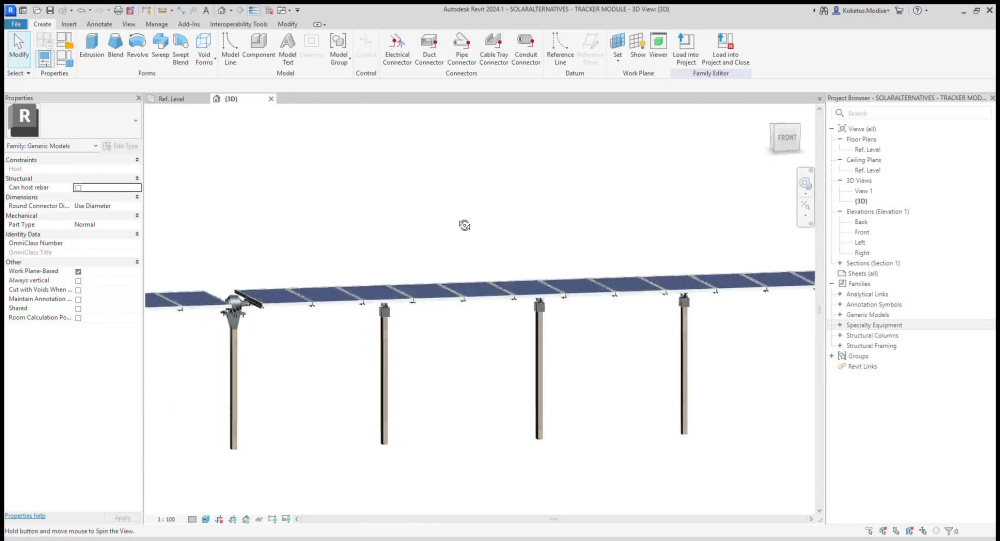The width and height of the screenshot is (1000, 541).
Task: Open the File menu tab
Action: pyautogui.click(x=16, y=24)
